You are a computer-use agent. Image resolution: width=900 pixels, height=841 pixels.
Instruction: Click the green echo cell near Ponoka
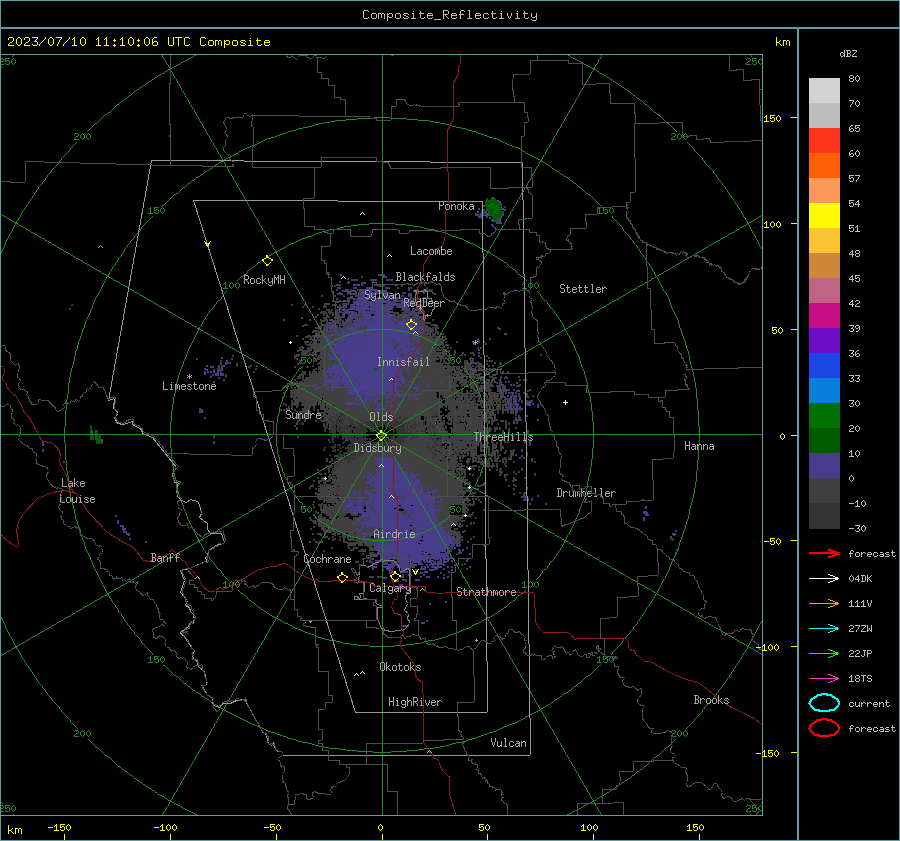[494, 210]
